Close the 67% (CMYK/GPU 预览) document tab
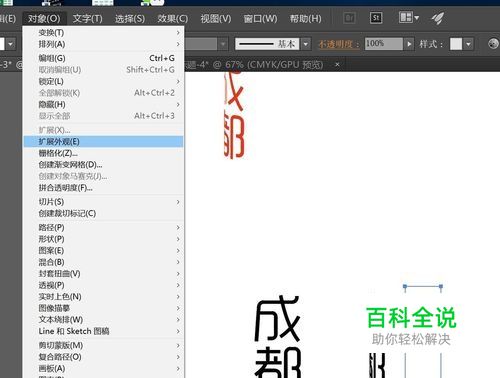The width and height of the screenshot is (500, 378). [337, 64]
